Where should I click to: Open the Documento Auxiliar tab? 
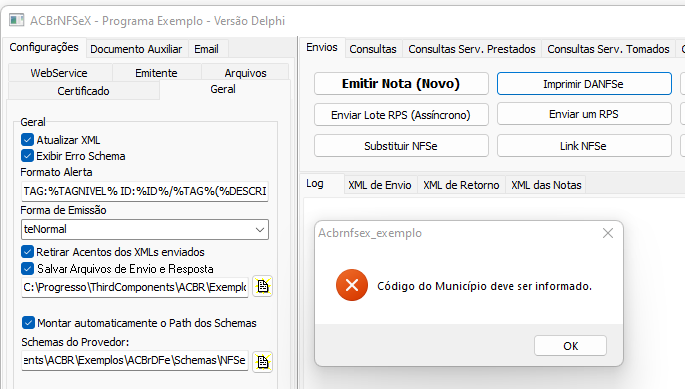pyautogui.click(x=136, y=49)
